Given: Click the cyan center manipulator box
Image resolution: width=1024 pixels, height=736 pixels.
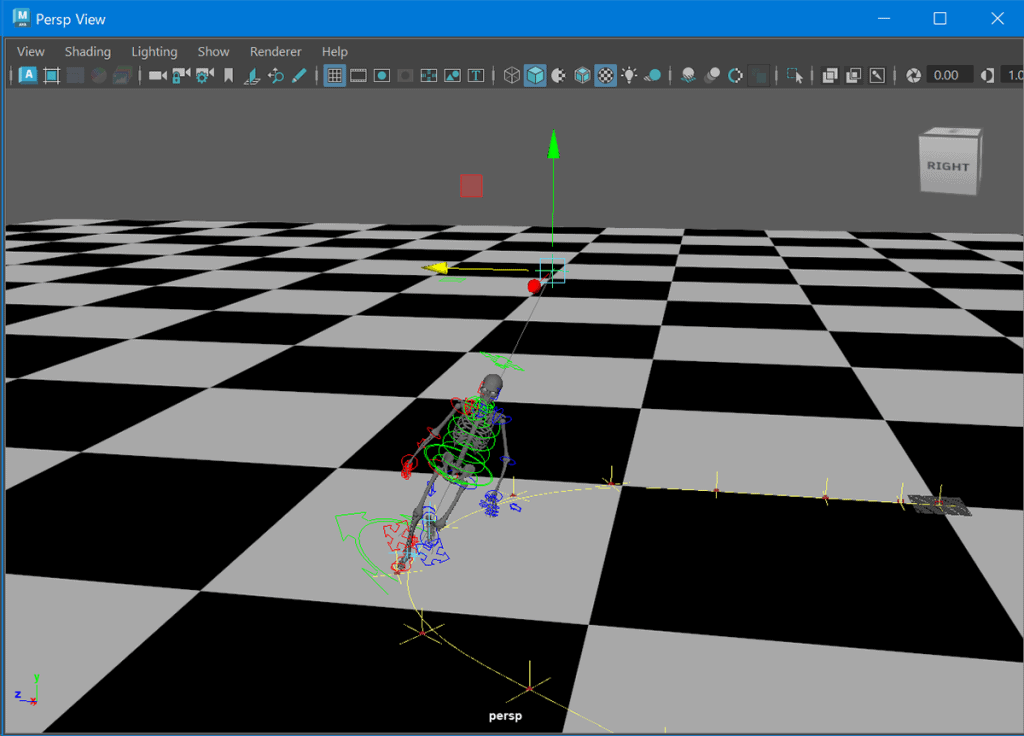Looking at the screenshot, I should [x=552, y=270].
